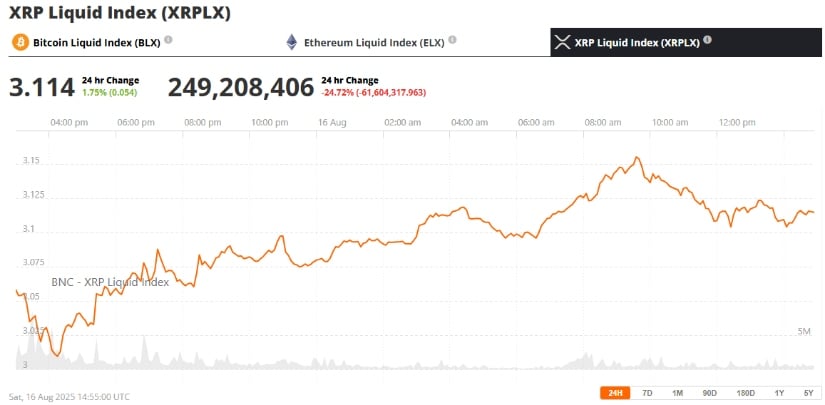This screenshot has height=405, width=825.
Task: Click the orange Bitcoin logo icon
Action: tap(21, 42)
